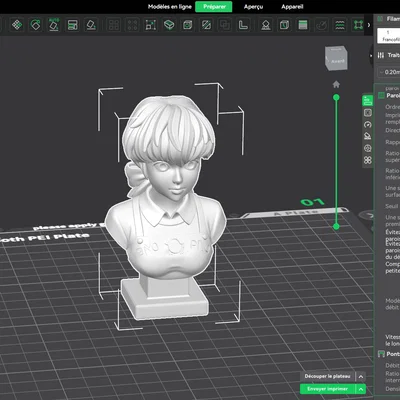
Task: Click the bottom handle of the green slider
Action: 336,227
